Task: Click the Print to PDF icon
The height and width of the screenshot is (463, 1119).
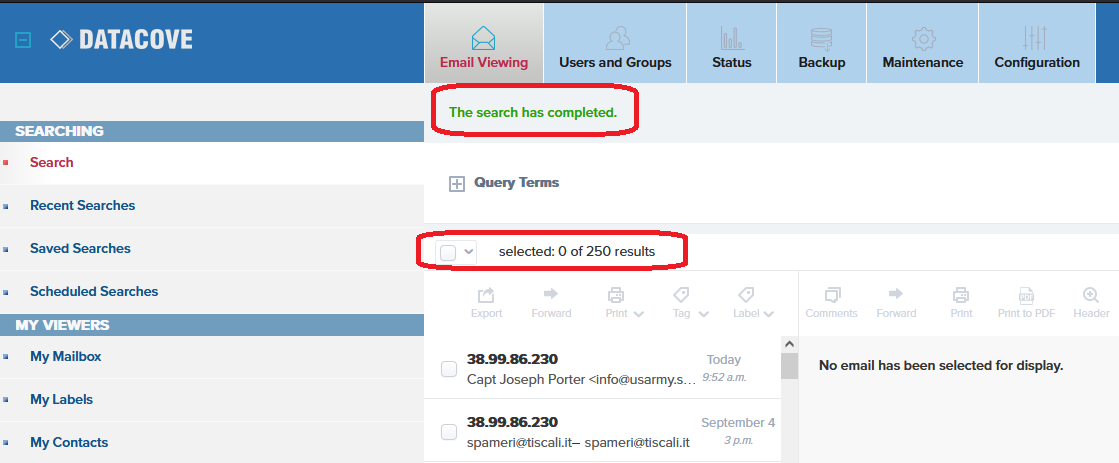Action: pyautogui.click(x=1026, y=295)
